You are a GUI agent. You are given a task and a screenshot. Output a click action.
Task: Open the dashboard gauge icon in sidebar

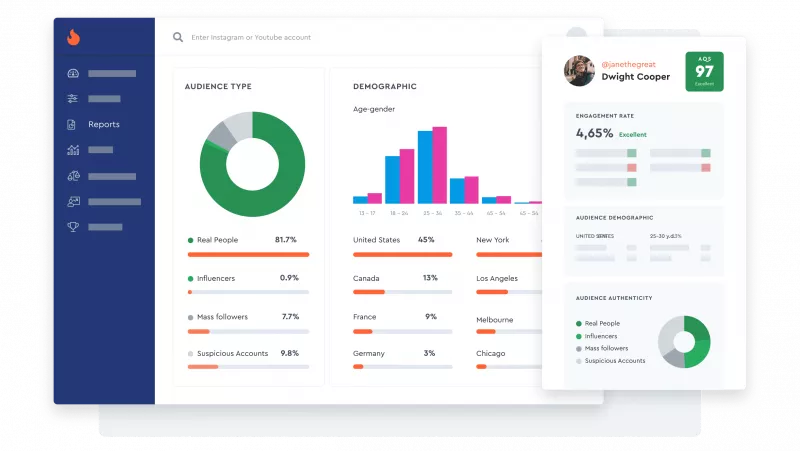pyautogui.click(x=73, y=73)
